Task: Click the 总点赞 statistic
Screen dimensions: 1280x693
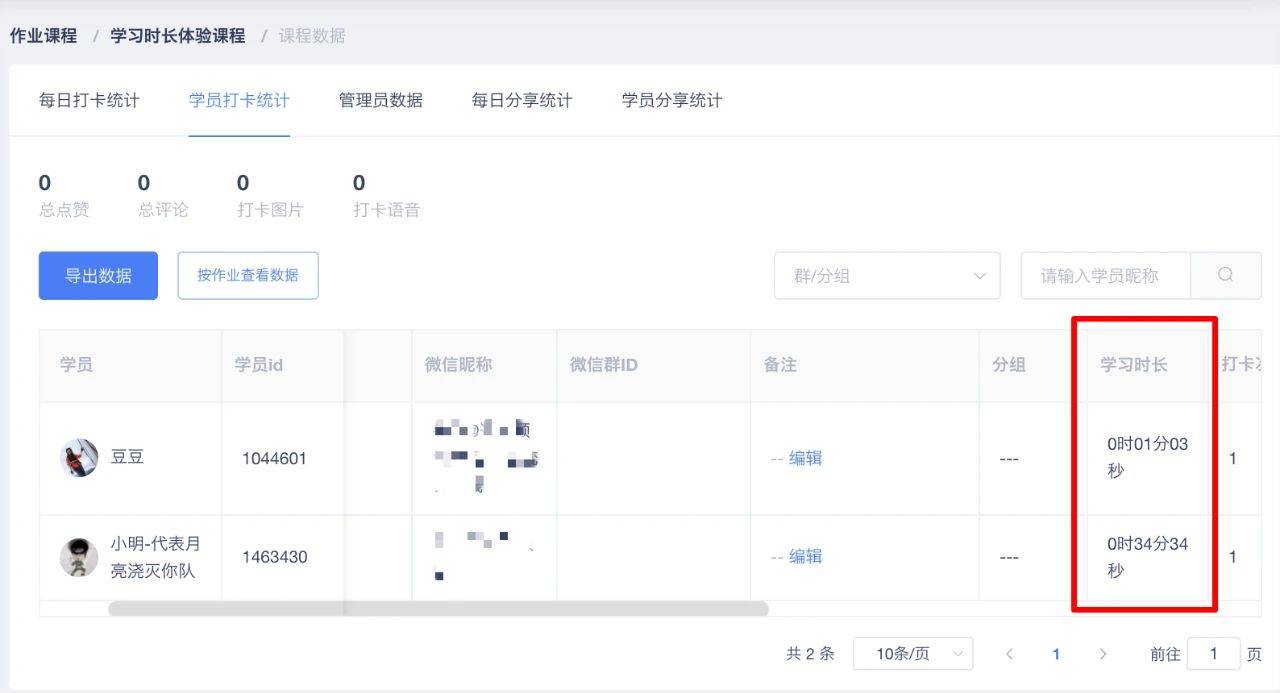Action: pos(64,195)
